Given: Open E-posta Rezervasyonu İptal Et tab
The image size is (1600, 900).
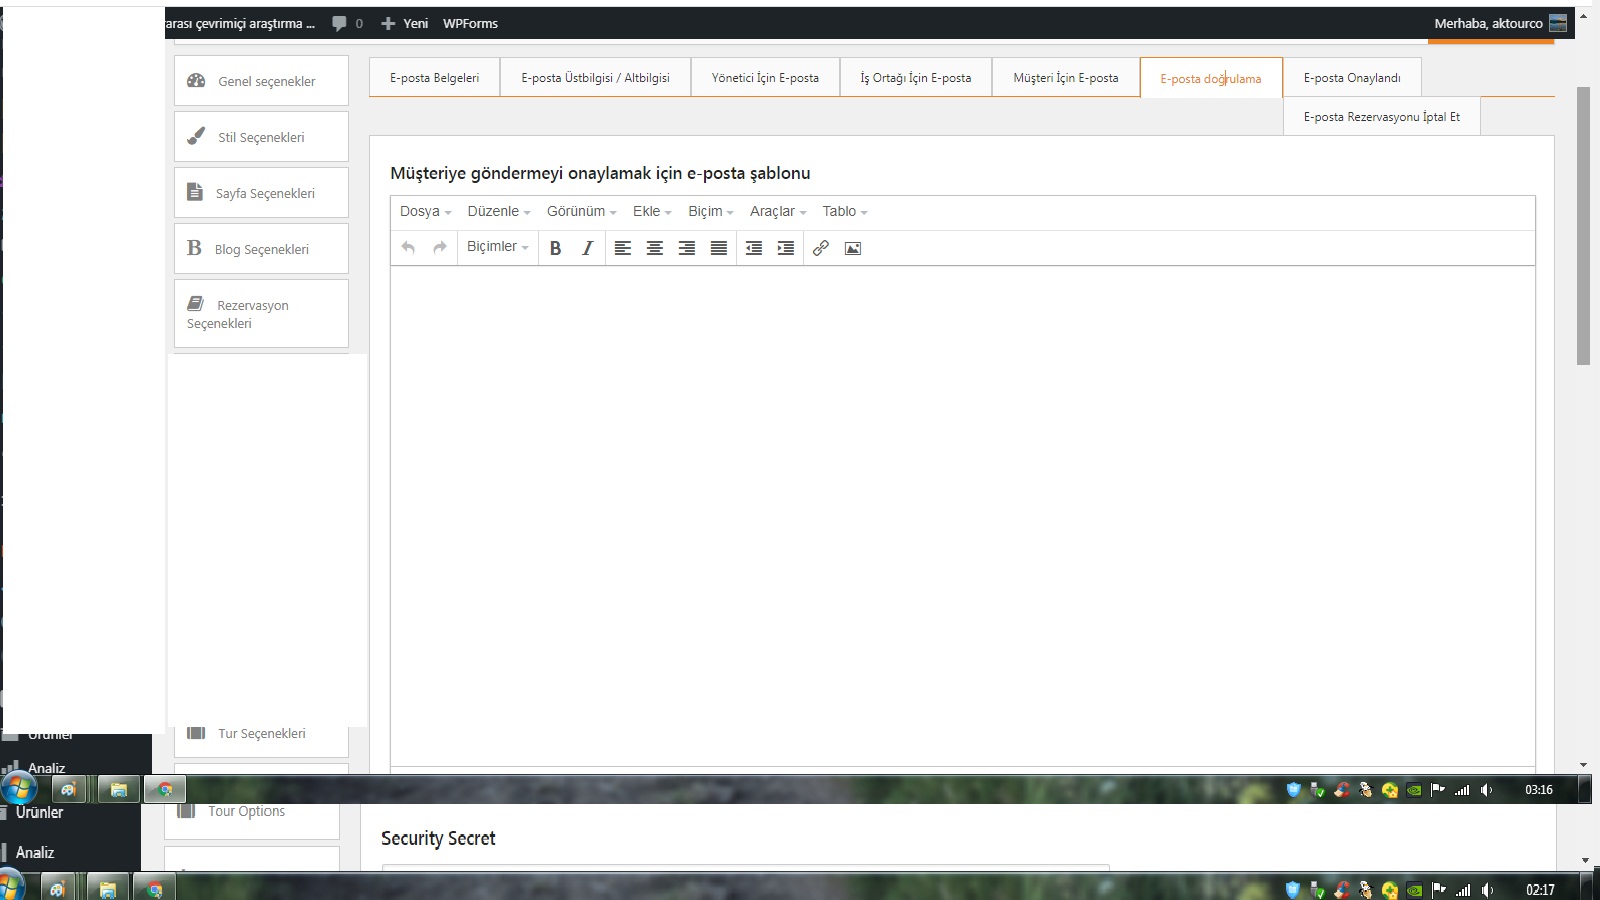Looking at the screenshot, I should 1382,116.
